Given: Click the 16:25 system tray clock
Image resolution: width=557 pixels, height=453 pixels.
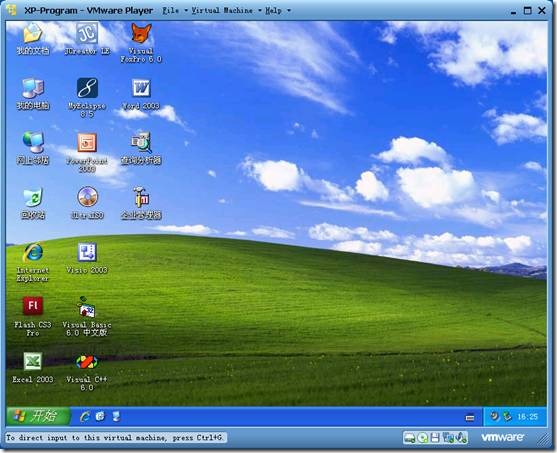Looking at the screenshot, I should coord(528,416).
